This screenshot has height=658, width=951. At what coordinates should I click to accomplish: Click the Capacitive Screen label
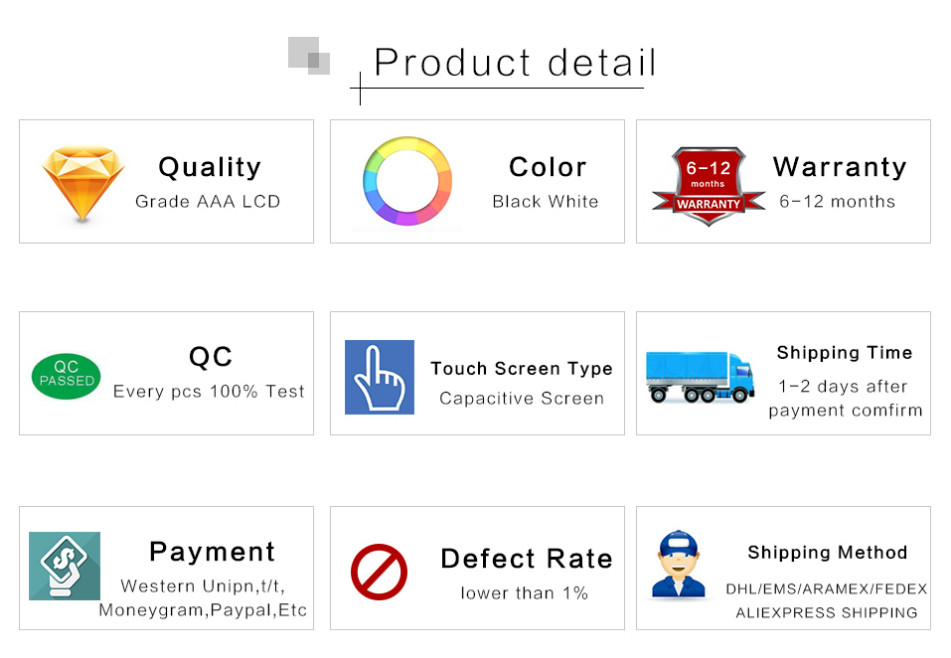[x=522, y=398]
